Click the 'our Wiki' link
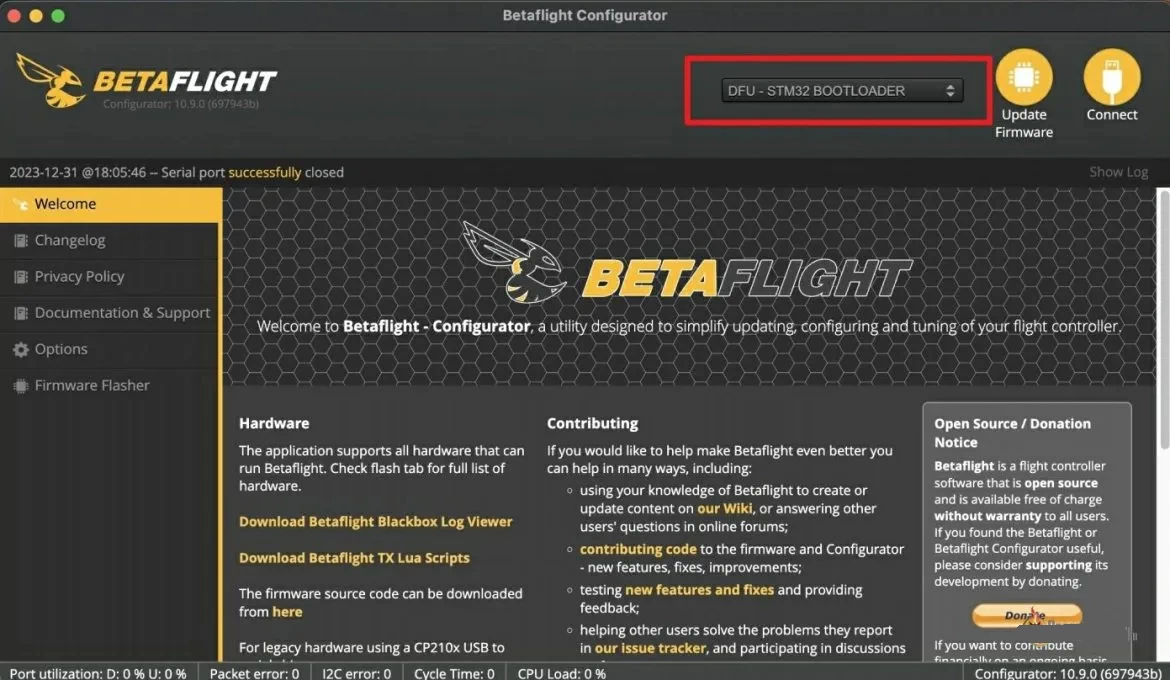 click(725, 508)
